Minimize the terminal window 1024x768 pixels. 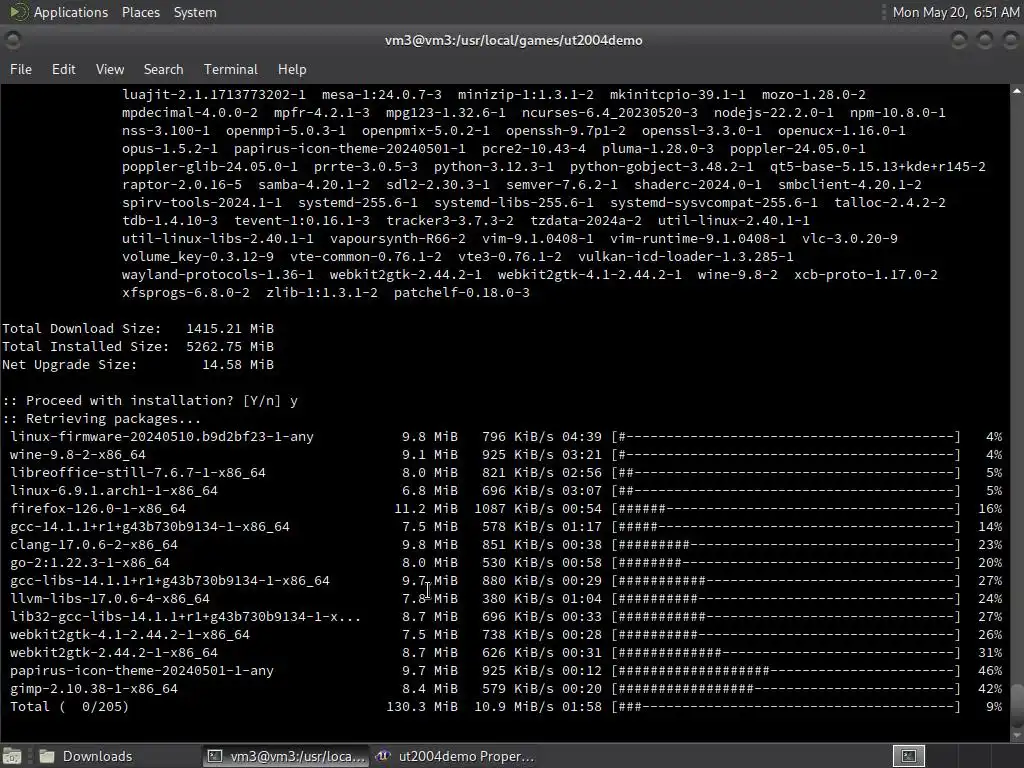click(x=959, y=40)
